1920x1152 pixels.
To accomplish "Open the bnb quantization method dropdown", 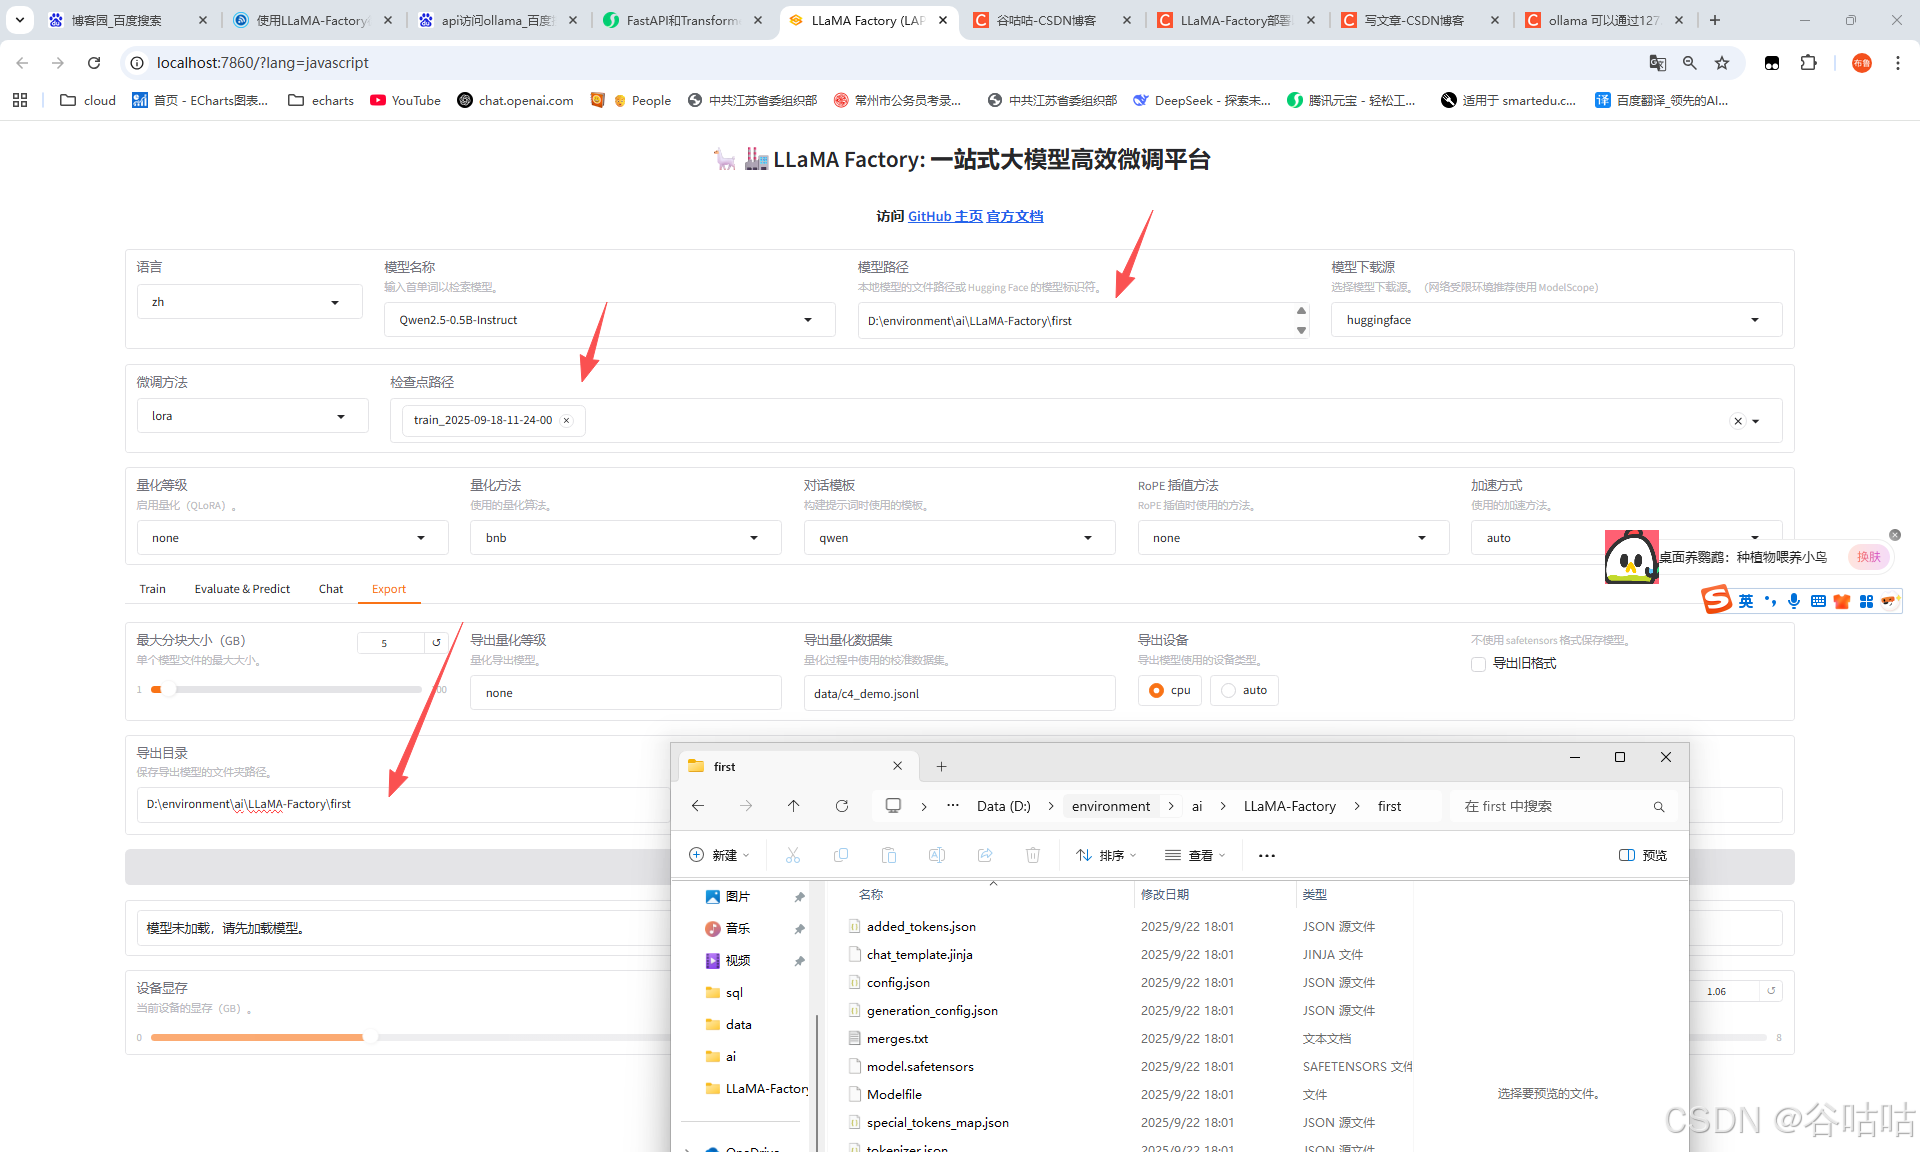I will (x=626, y=538).
